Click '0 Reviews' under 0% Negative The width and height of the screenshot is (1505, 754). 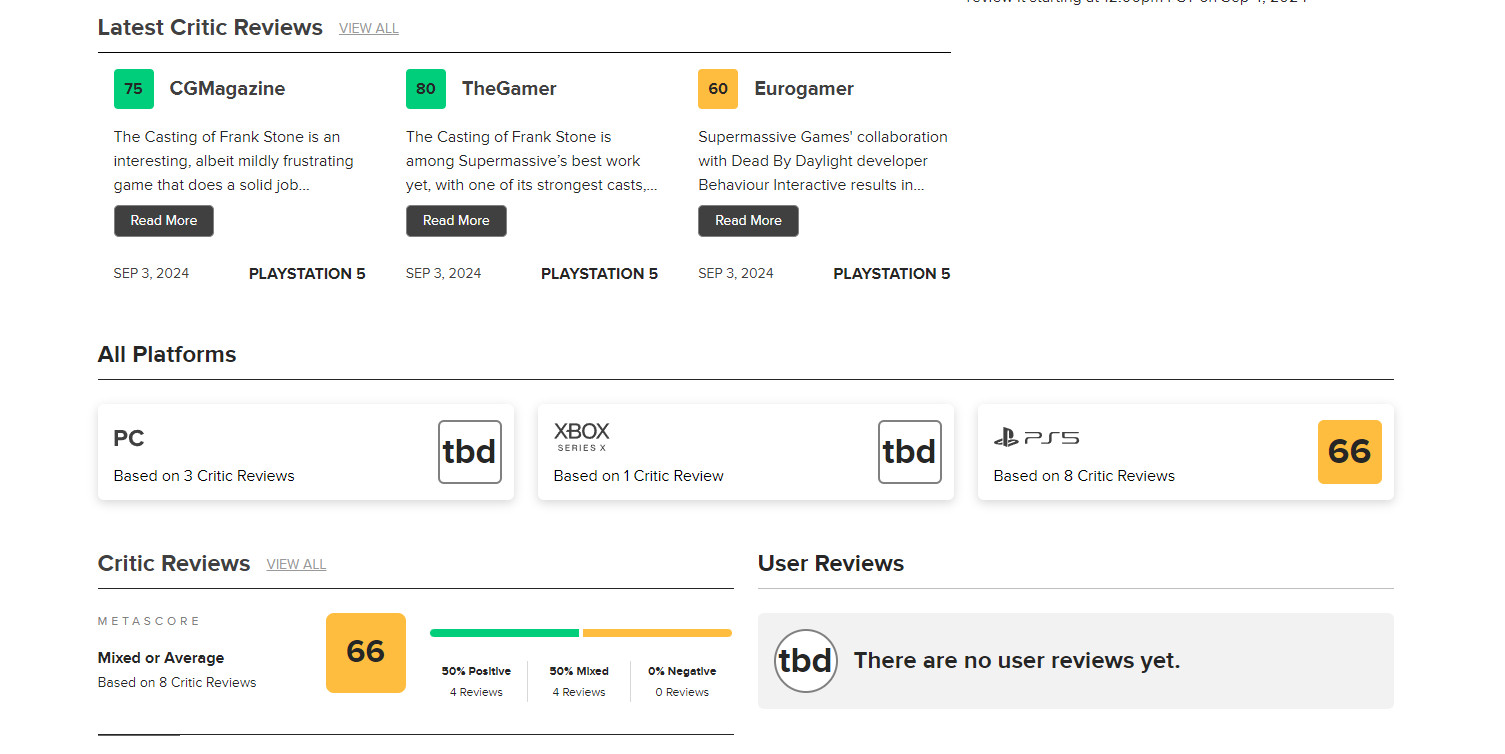(682, 692)
